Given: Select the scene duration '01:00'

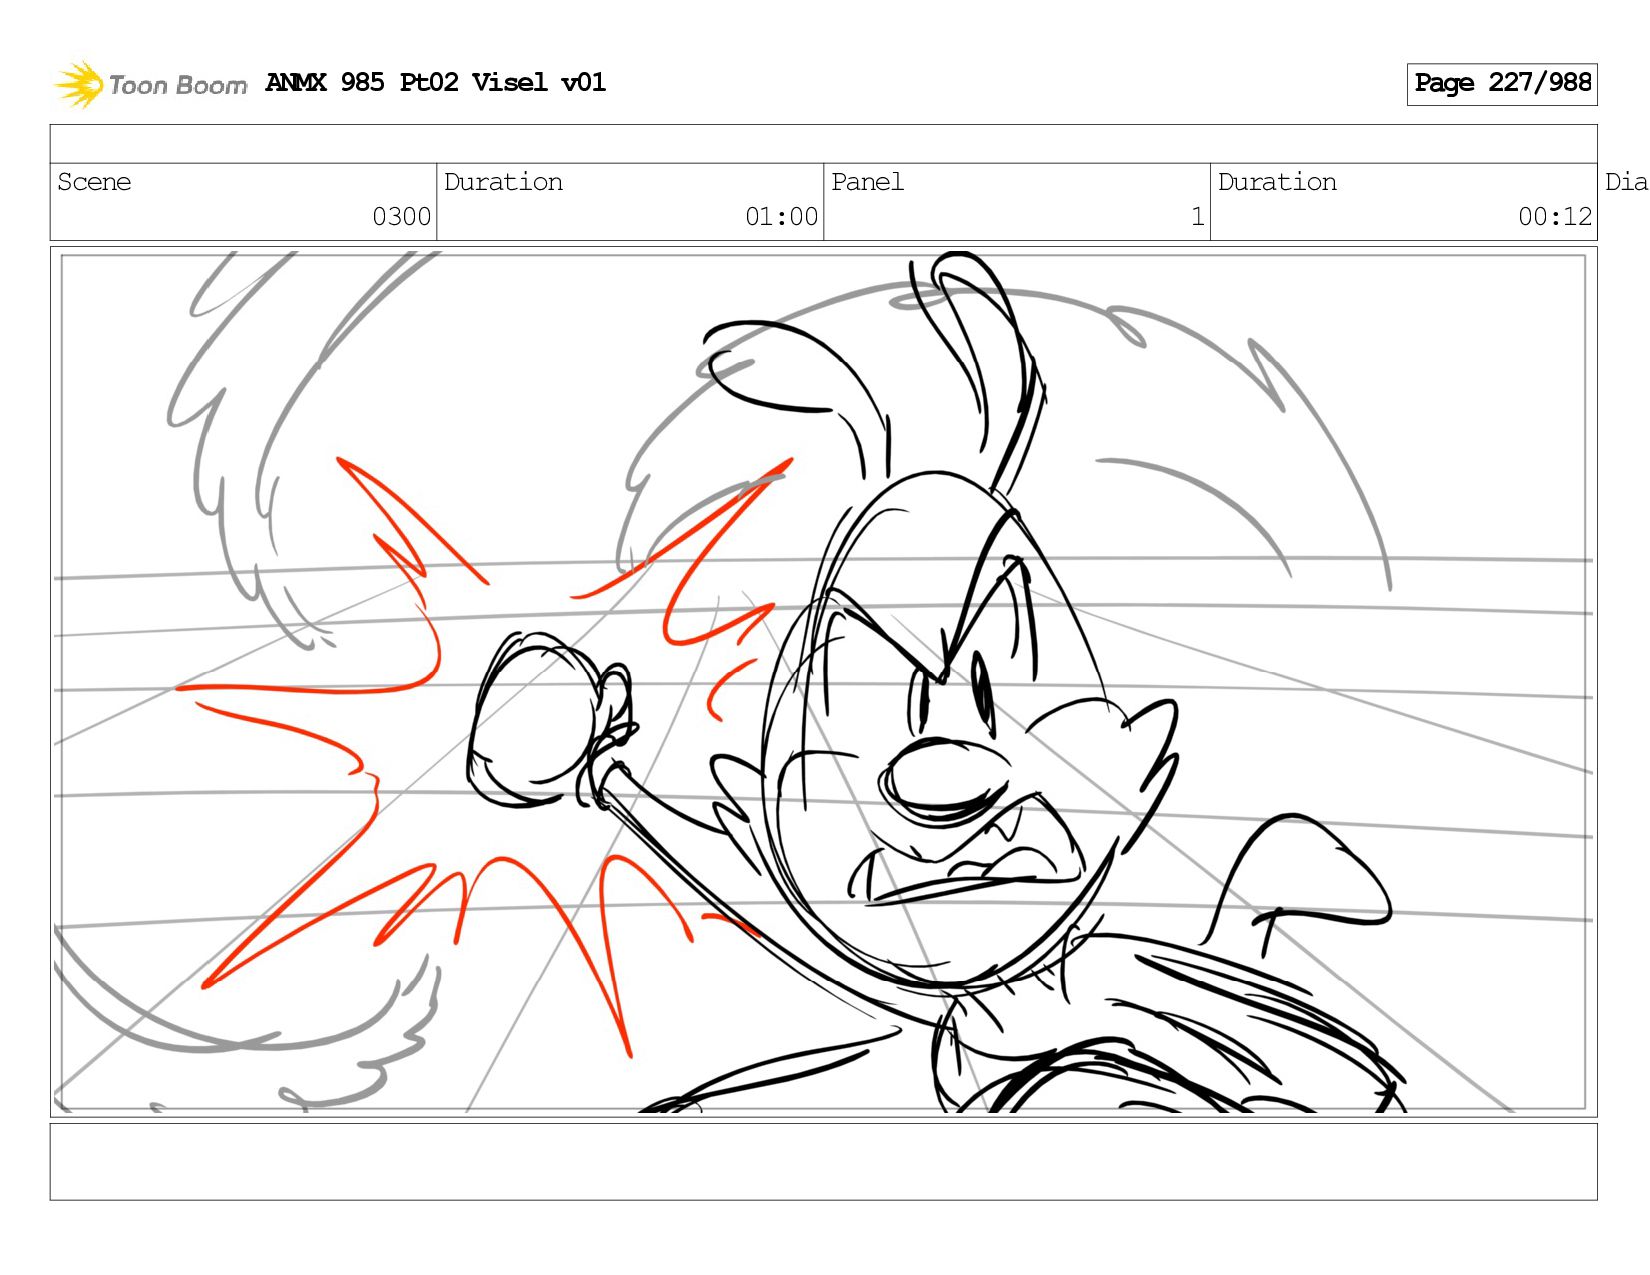Looking at the screenshot, I should coord(781,217).
